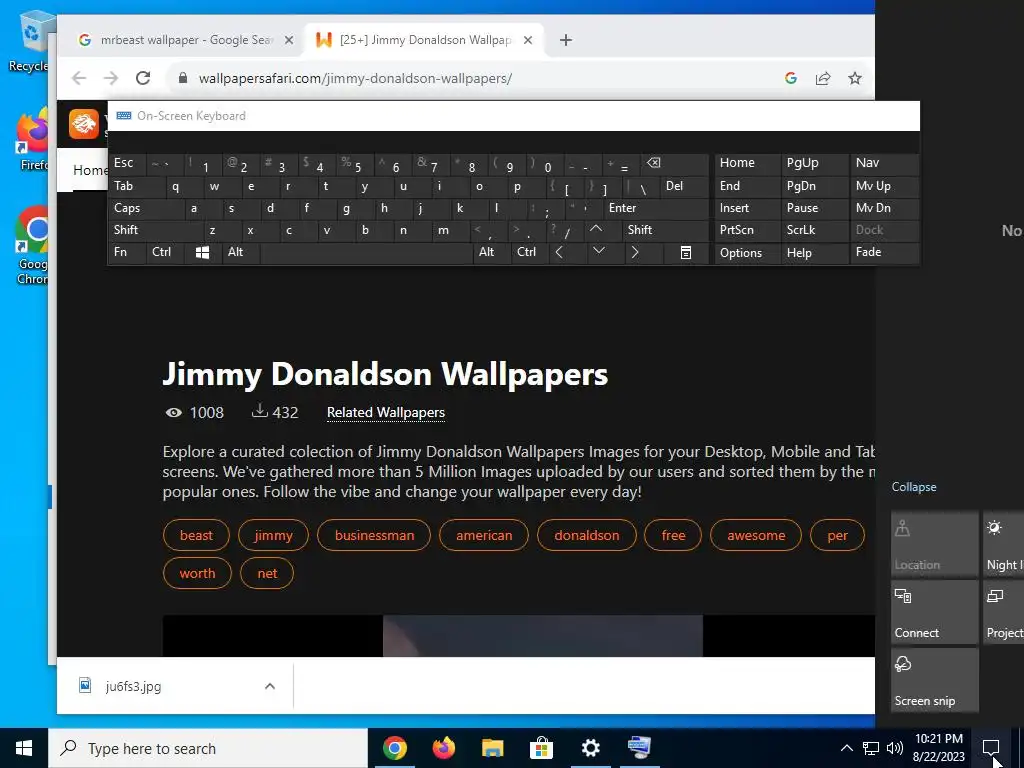This screenshot has width=1024, height=768.
Task: Choose the donaldson tag
Action: tap(586, 536)
